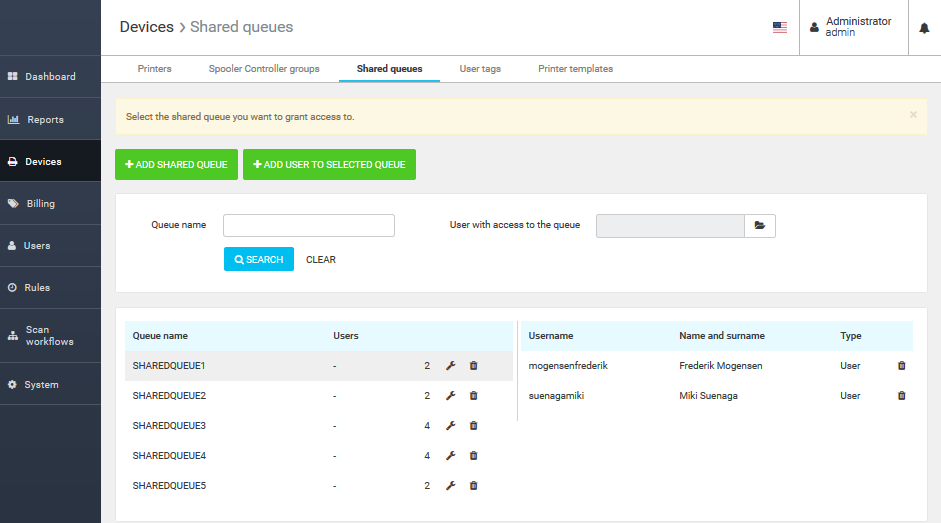941x523 pixels.
Task: Focus the Queue name input field
Action: pos(309,225)
